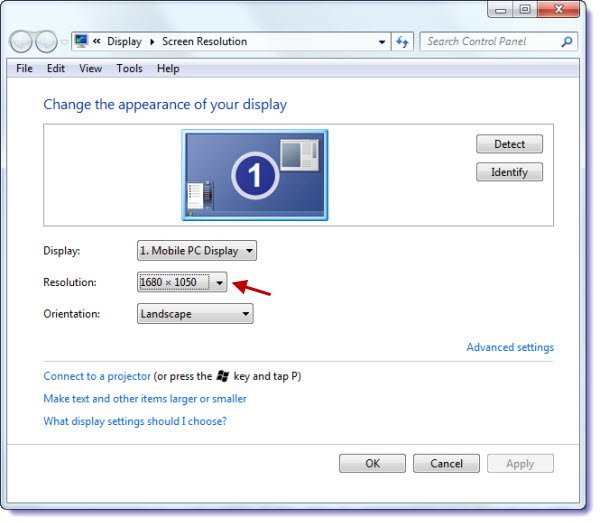This screenshot has height=523, width=600.
Task: Open the Help menu
Action: coord(168,68)
